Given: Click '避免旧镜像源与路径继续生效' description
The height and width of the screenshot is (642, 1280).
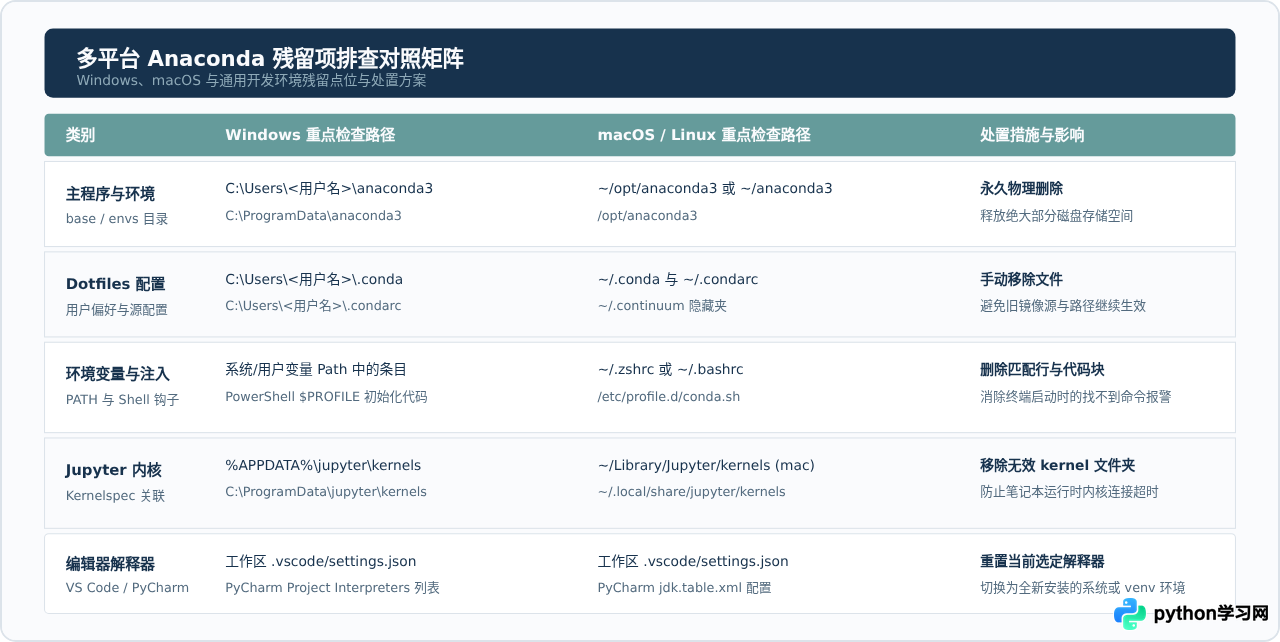Looking at the screenshot, I should point(1063,305).
